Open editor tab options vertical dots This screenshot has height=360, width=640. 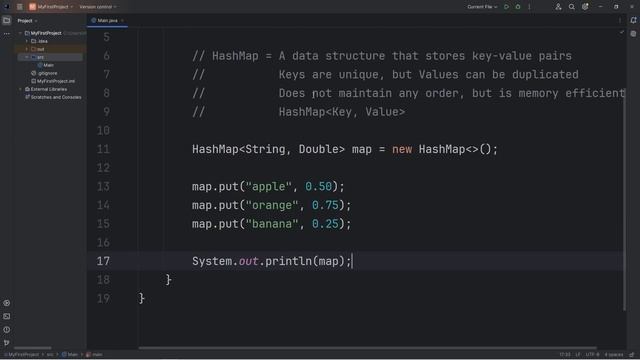tap(620, 20)
